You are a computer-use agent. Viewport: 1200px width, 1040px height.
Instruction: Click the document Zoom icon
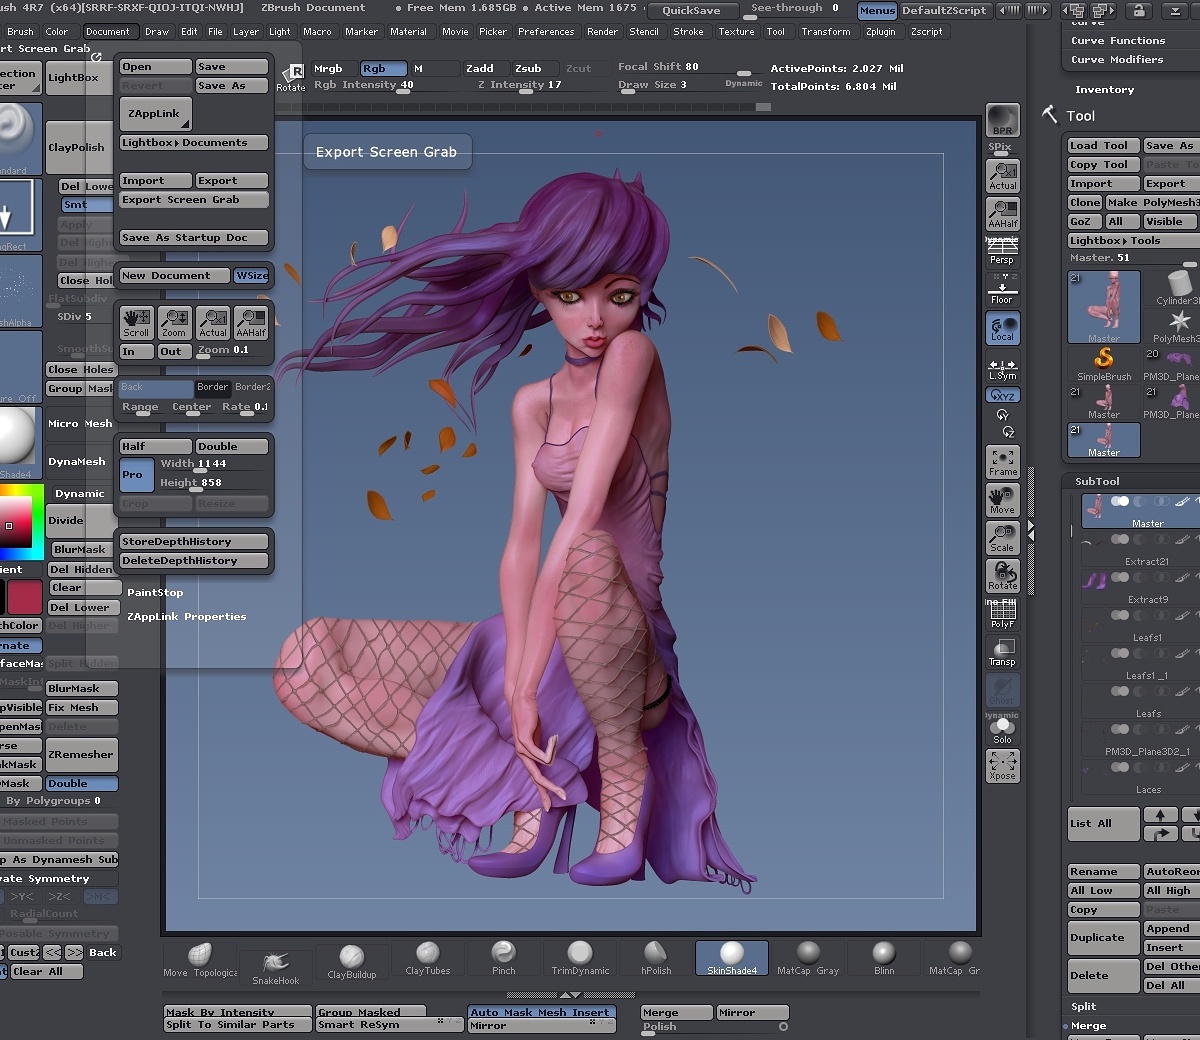point(174,323)
